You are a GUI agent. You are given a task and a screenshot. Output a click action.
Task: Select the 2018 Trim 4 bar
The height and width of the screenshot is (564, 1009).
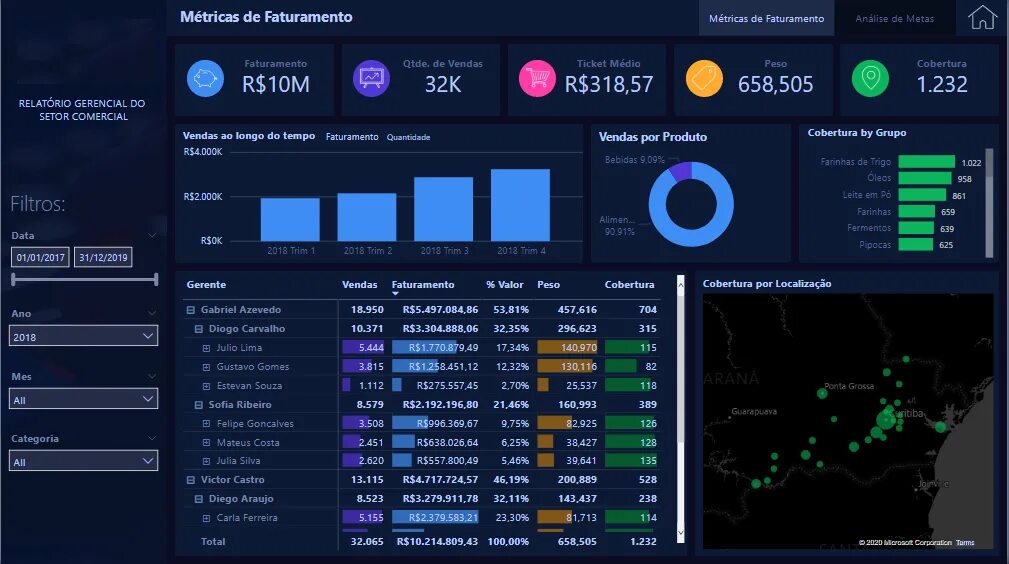point(520,205)
